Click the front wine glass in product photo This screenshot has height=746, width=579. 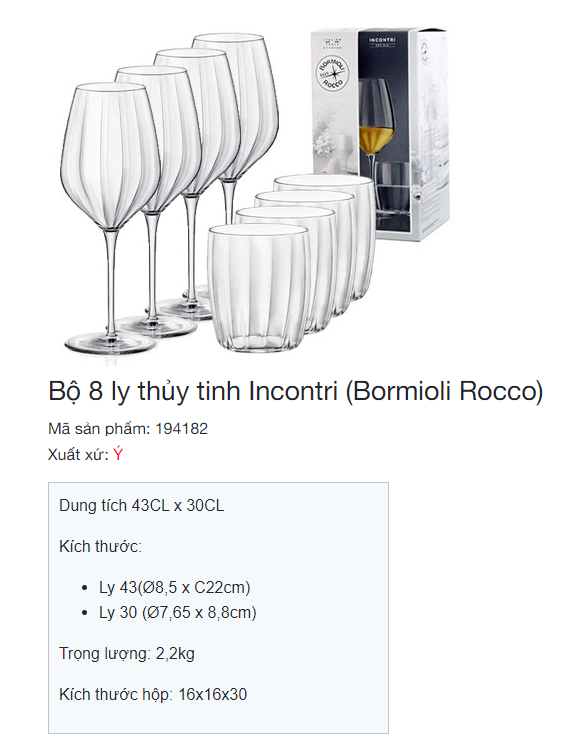click(x=108, y=218)
